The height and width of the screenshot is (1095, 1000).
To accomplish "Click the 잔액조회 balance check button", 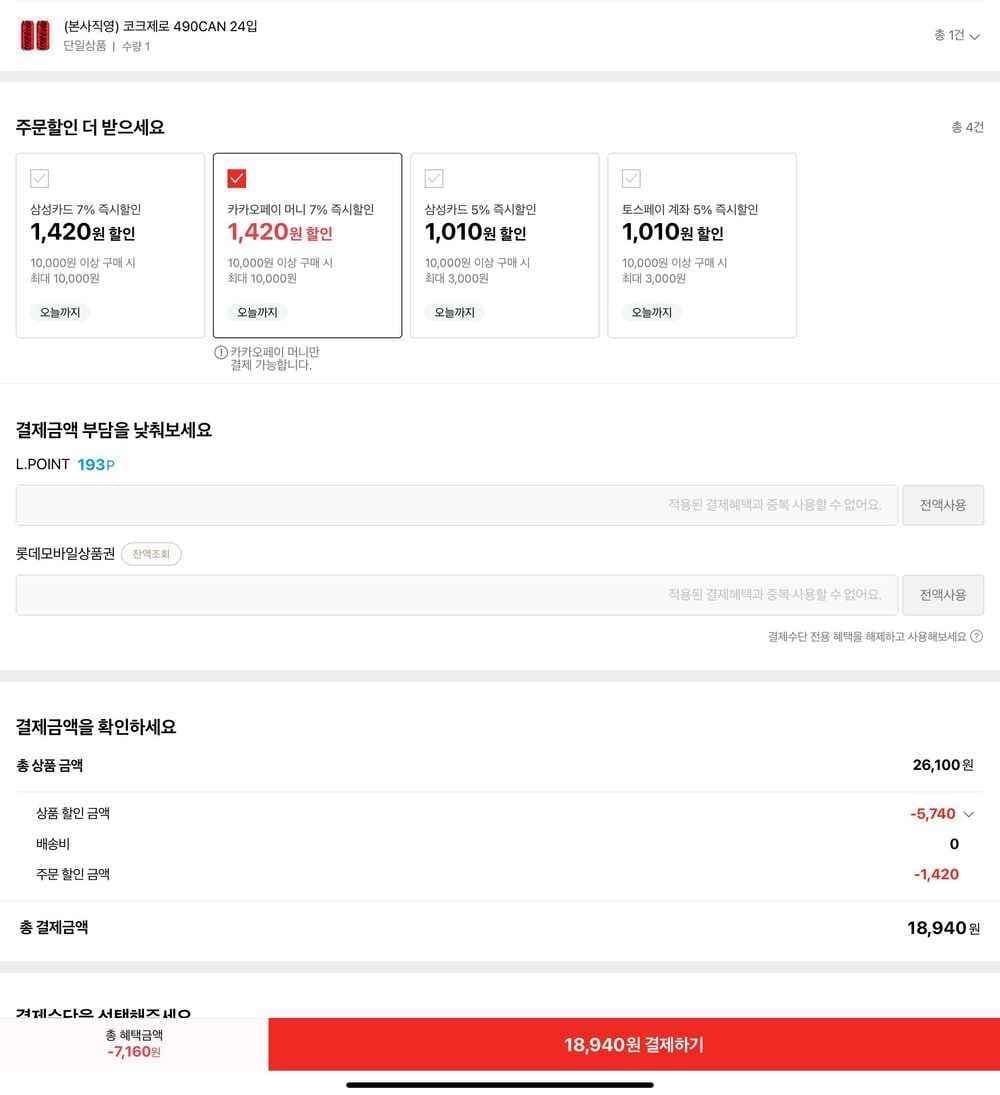I will tap(151, 554).
